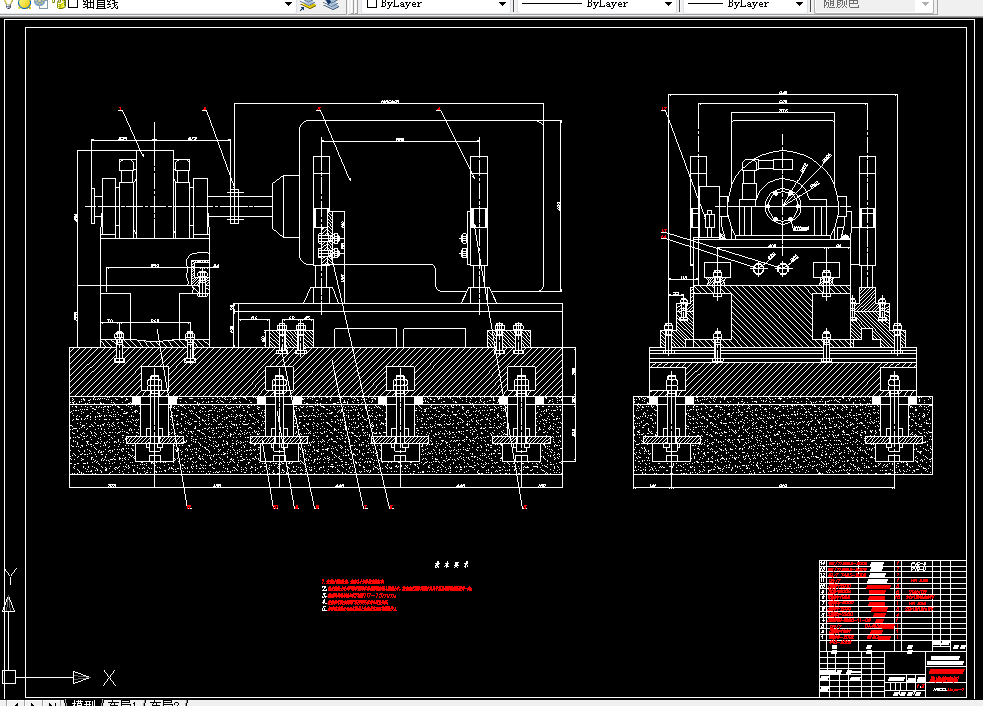Switch to the 布局2 layout tab
This screenshot has height=706, width=983.
(x=164, y=702)
